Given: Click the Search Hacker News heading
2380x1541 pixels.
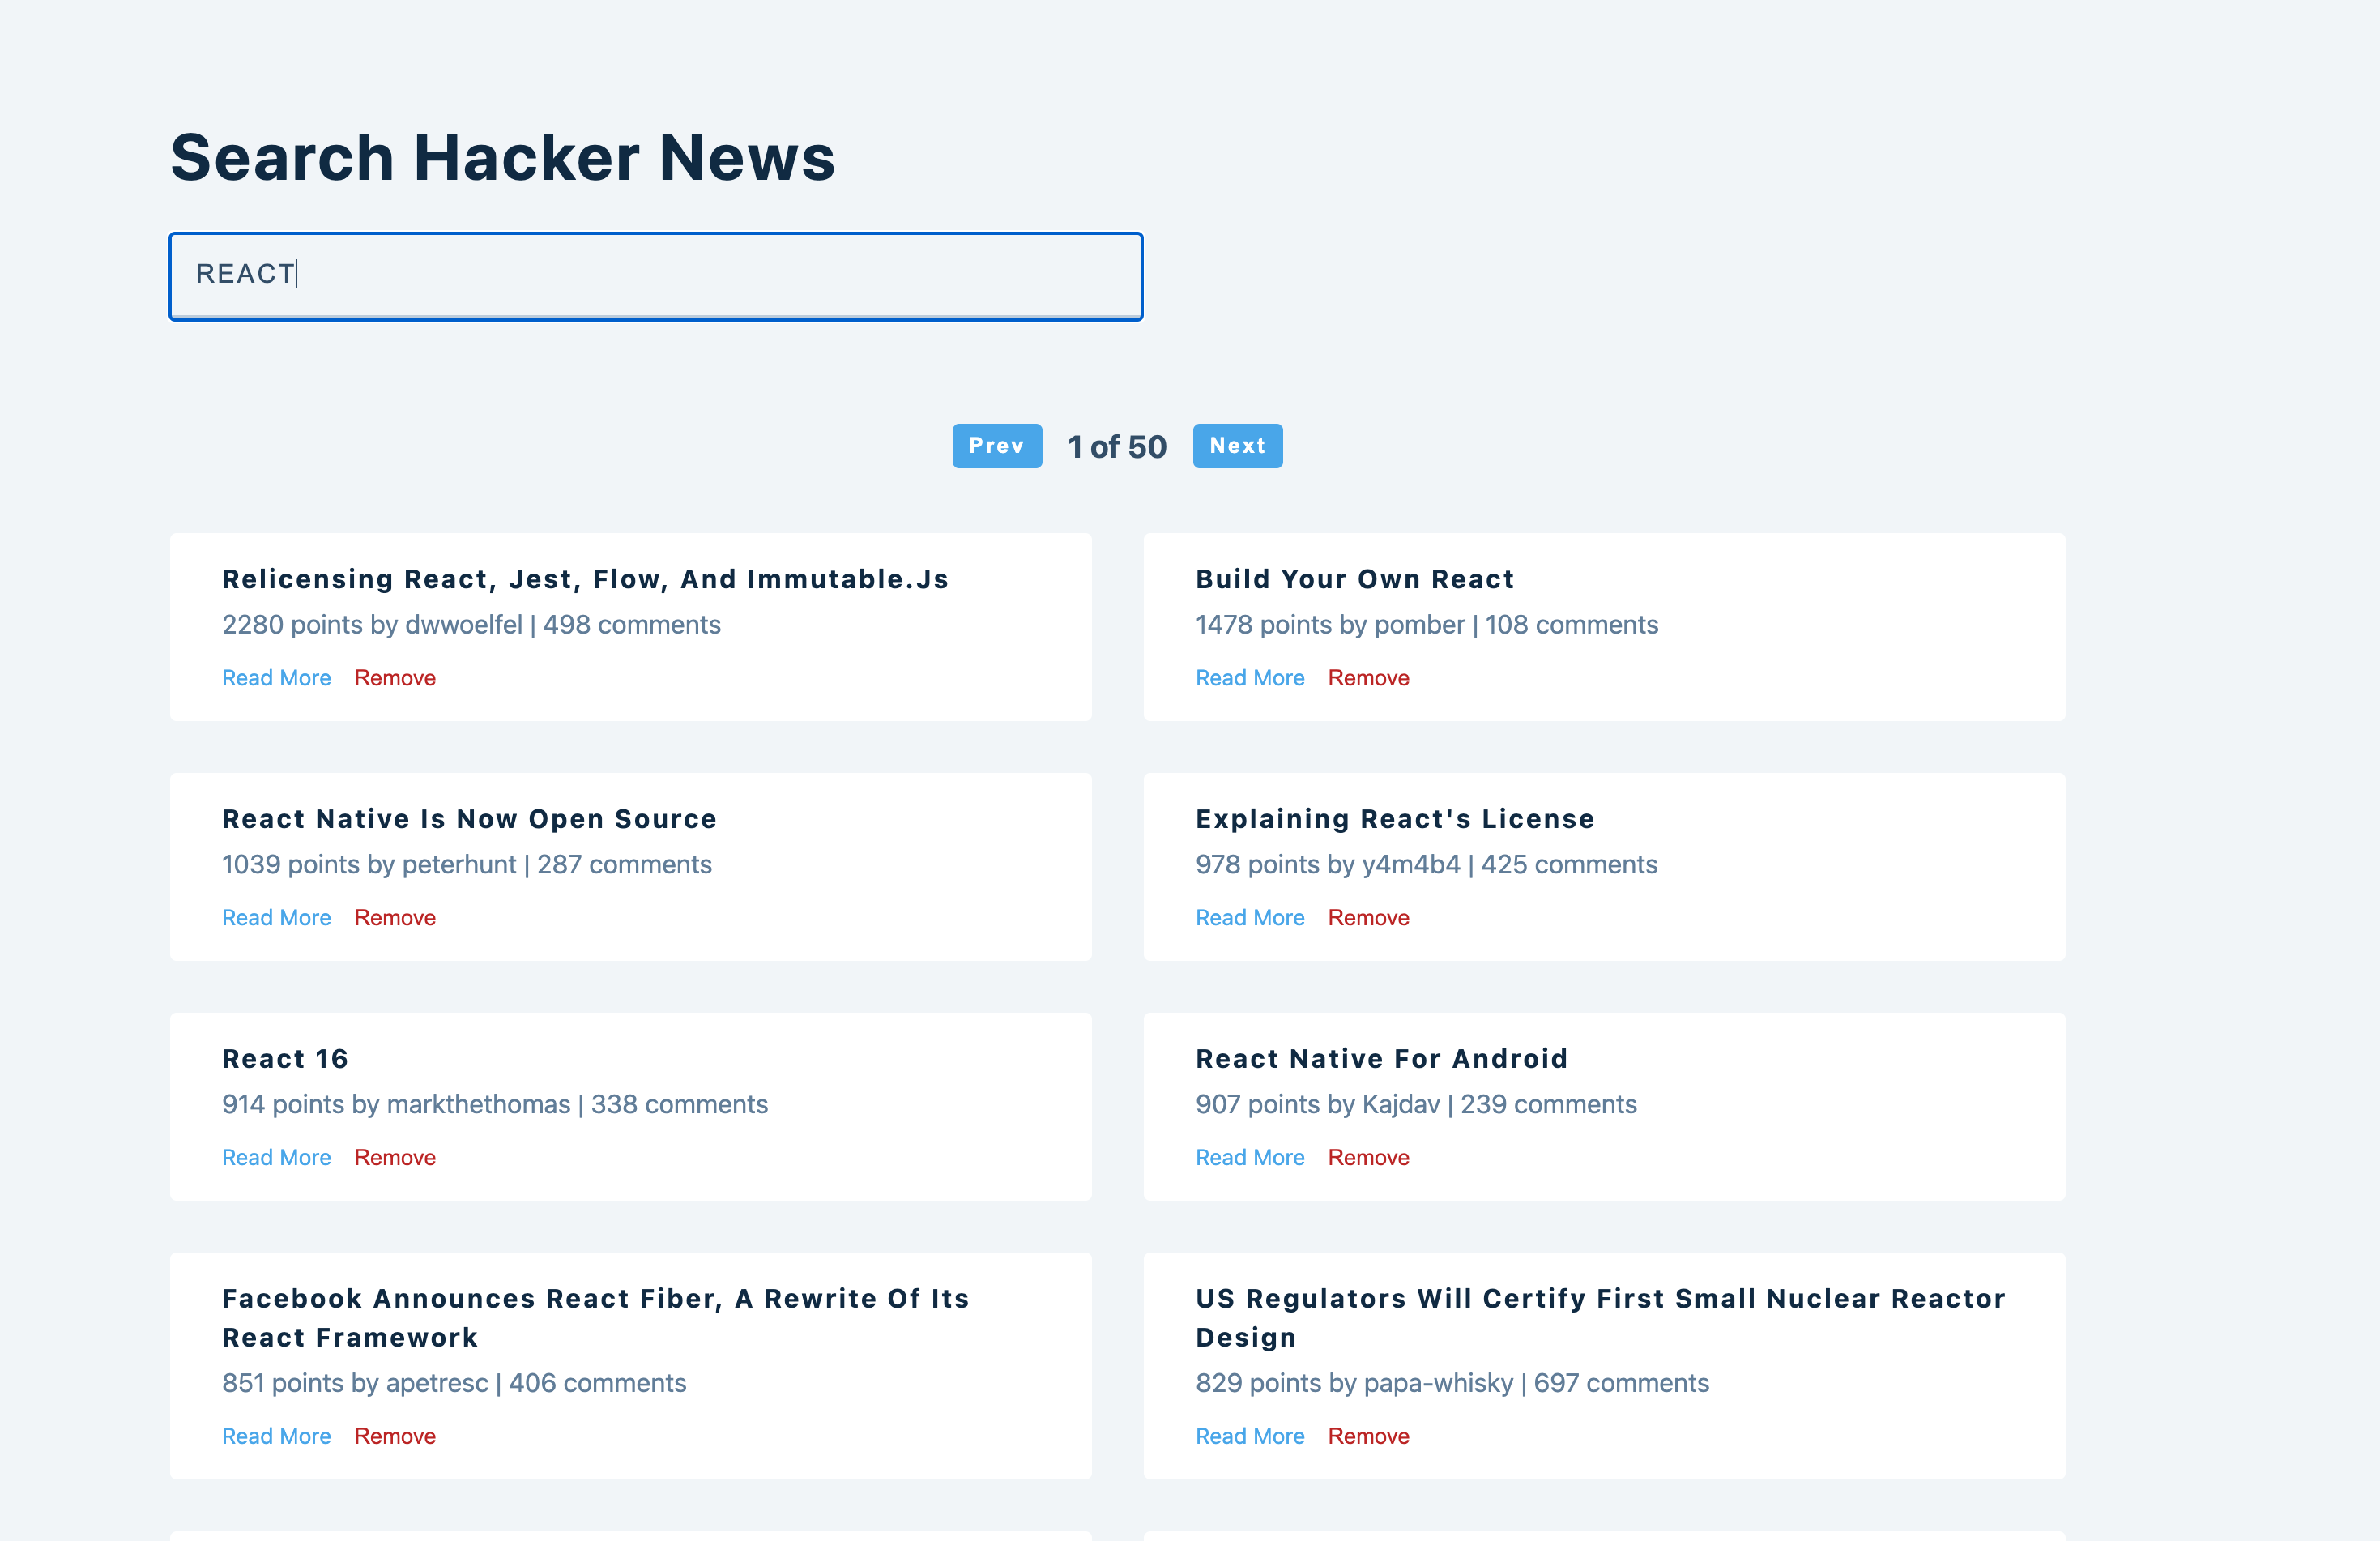Looking at the screenshot, I should (x=502, y=158).
